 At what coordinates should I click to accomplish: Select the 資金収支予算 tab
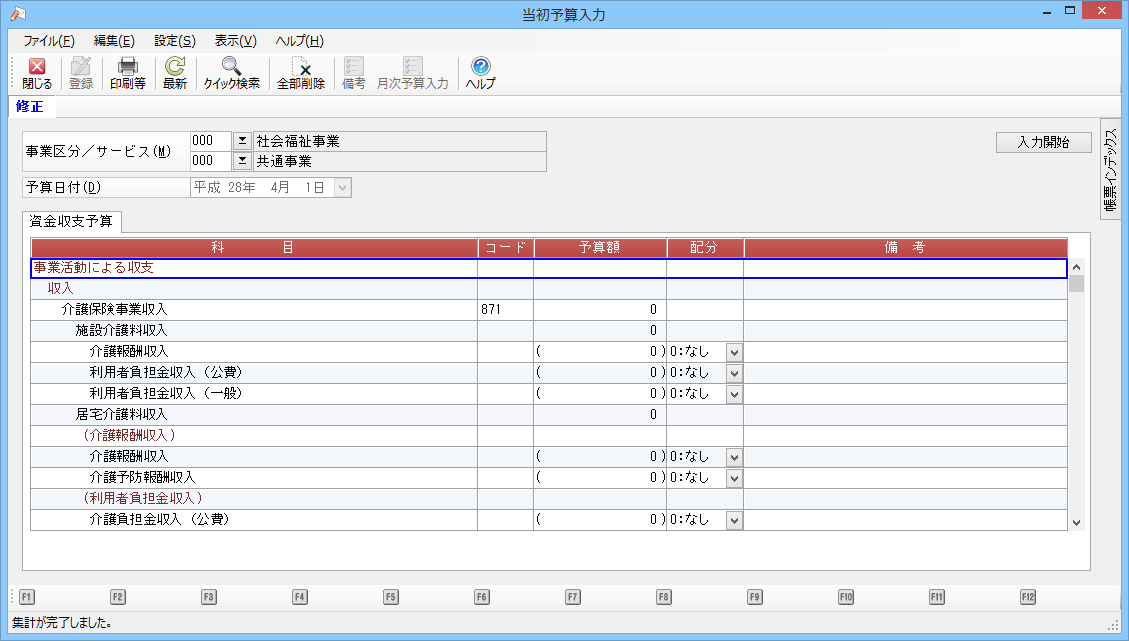tap(72, 221)
